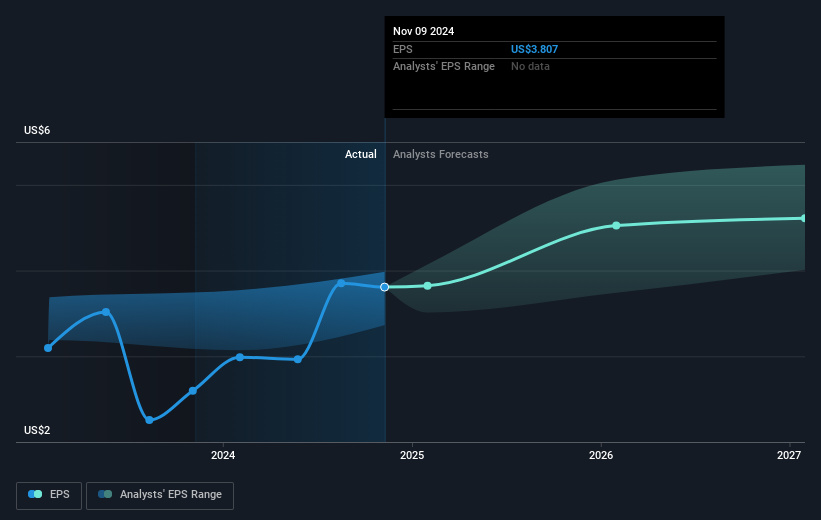Toggle the EPS legend button
Screen dimensions: 821x520
click(49, 495)
